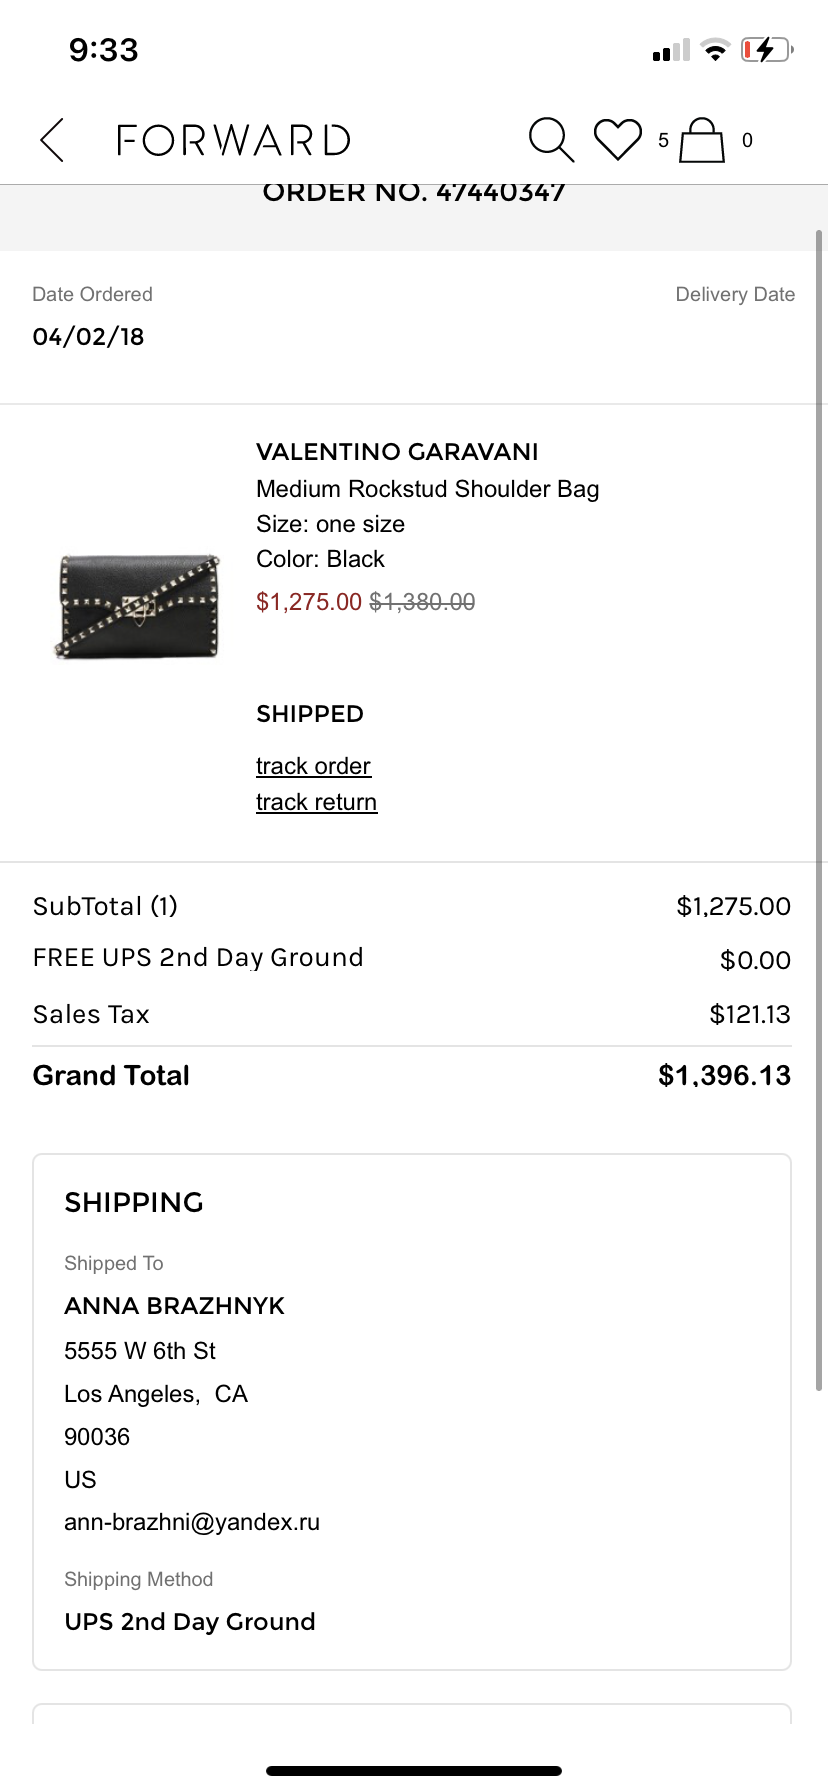This screenshot has width=828, height=1792.
Task: Open the search magnifier icon
Action: (551, 140)
